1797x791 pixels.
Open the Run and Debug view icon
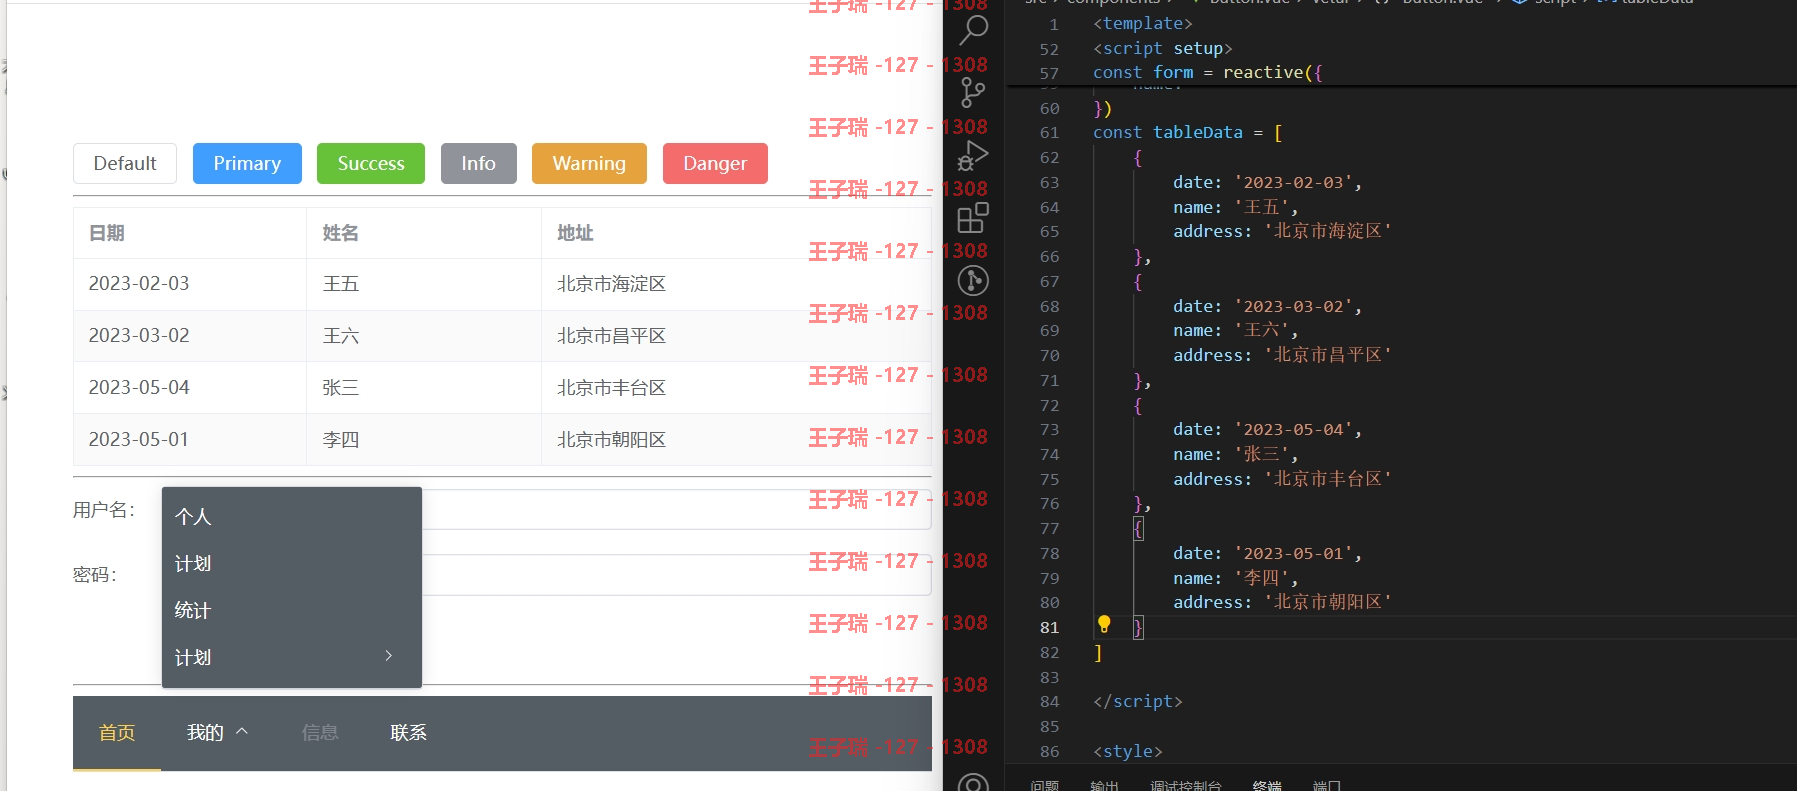click(x=973, y=155)
